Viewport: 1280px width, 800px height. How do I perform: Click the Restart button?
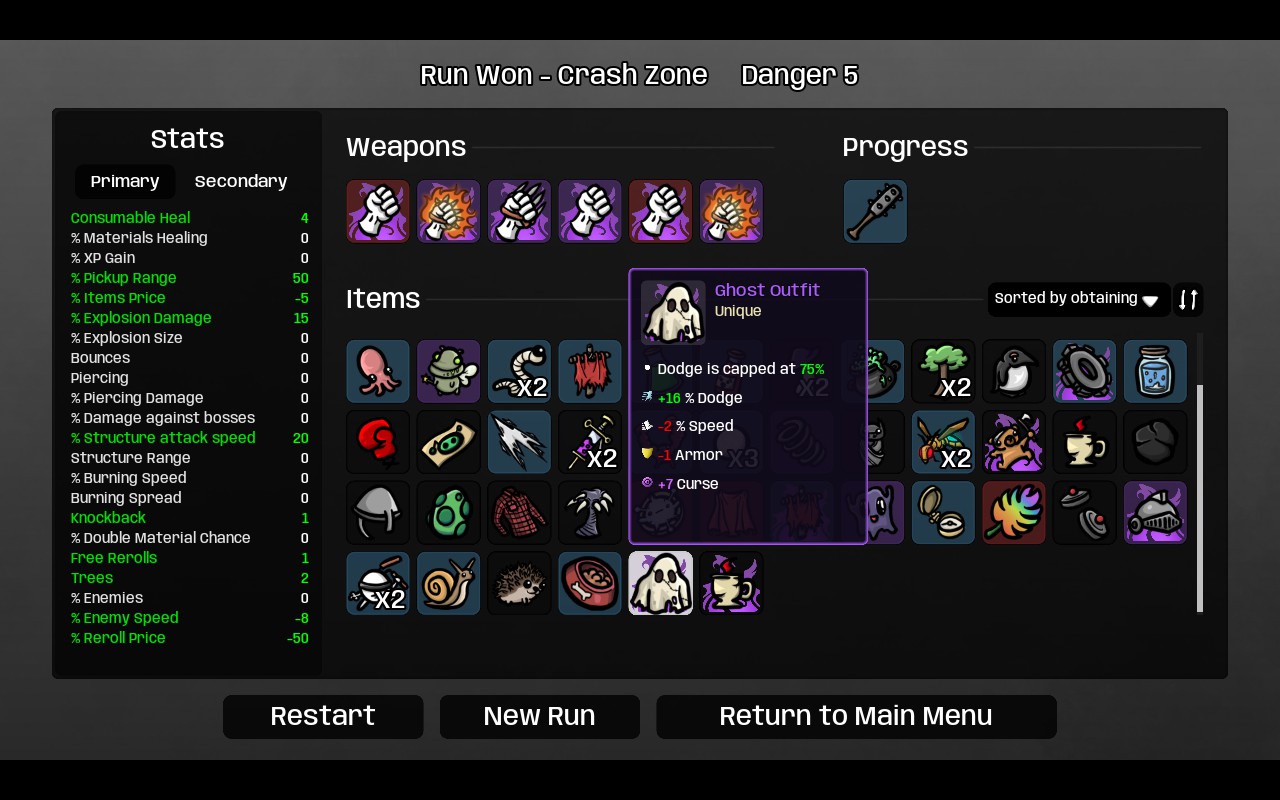tap(323, 716)
